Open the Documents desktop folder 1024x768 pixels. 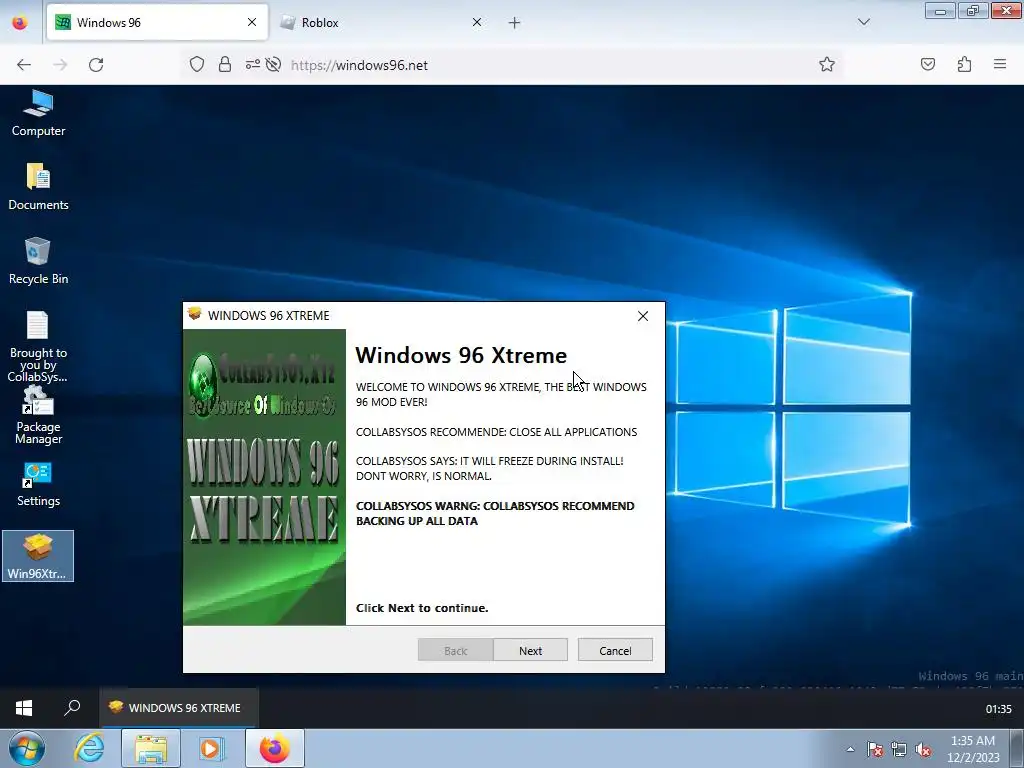pyautogui.click(x=38, y=187)
